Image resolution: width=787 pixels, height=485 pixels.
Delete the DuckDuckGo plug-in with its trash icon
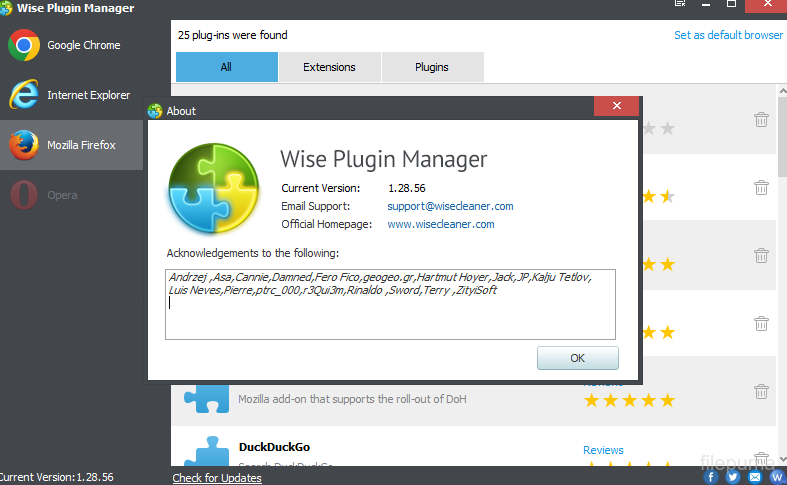(x=761, y=458)
